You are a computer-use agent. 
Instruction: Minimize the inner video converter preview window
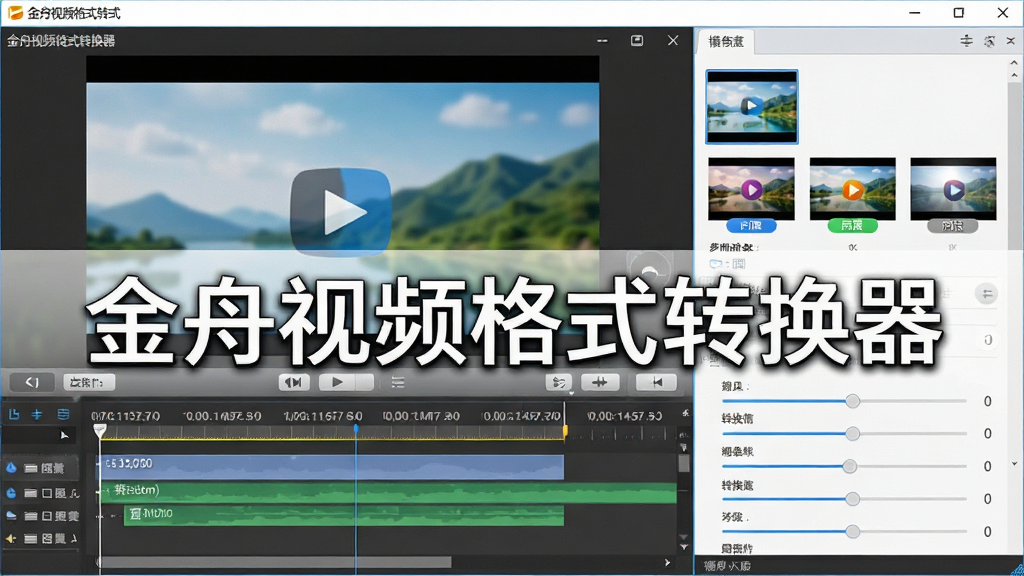pyautogui.click(x=602, y=40)
